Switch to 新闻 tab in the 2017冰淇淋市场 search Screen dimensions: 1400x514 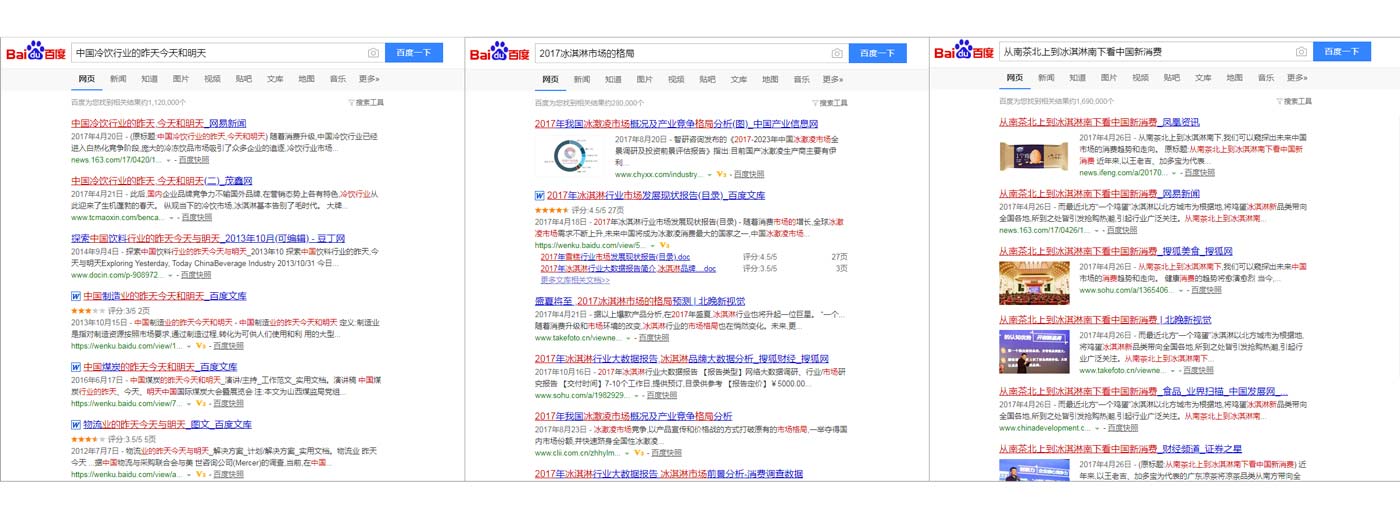pyautogui.click(x=582, y=79)
